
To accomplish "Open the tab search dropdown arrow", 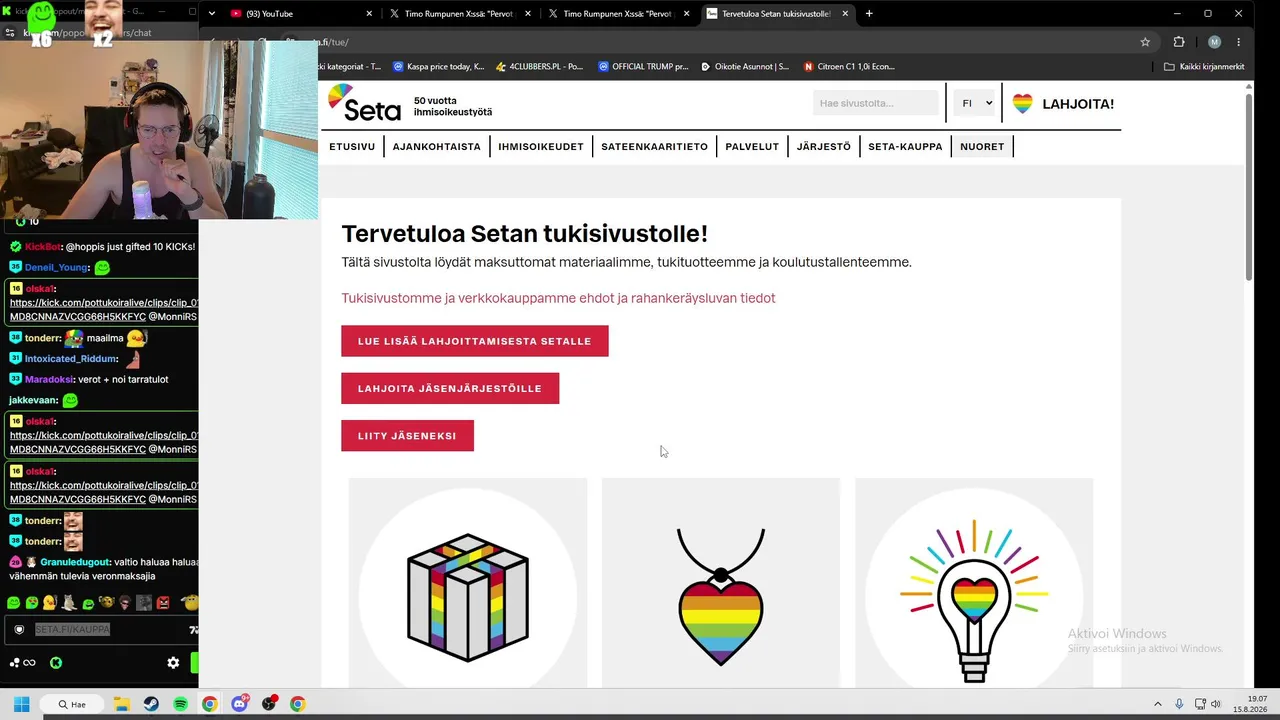I will (211, 14).
